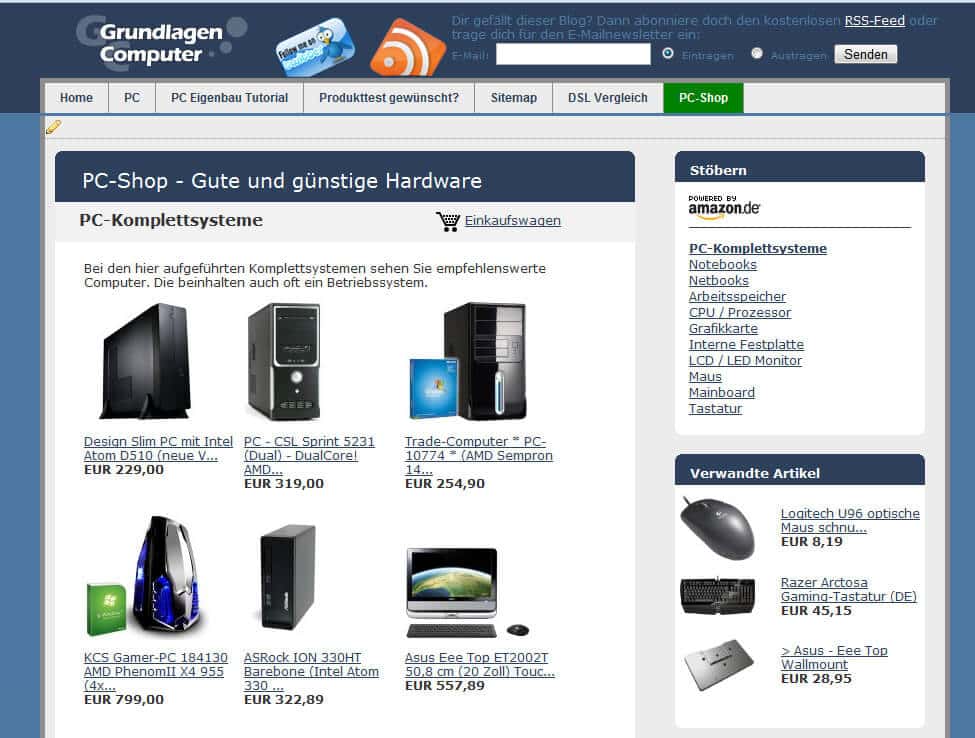Click the Logitech mouse thumbnail
This screenshot has height=738, width=975.
click(x=718, y=528)
